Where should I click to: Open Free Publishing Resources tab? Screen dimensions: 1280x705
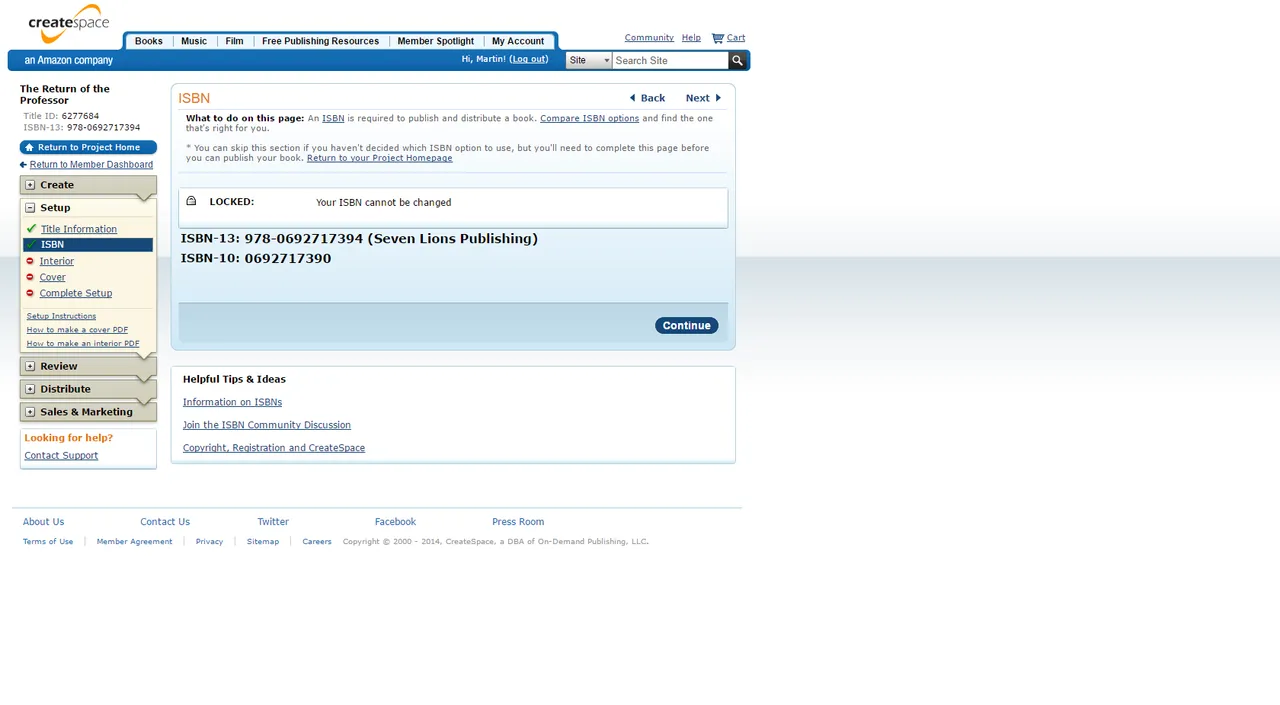(x=320, y=41)
